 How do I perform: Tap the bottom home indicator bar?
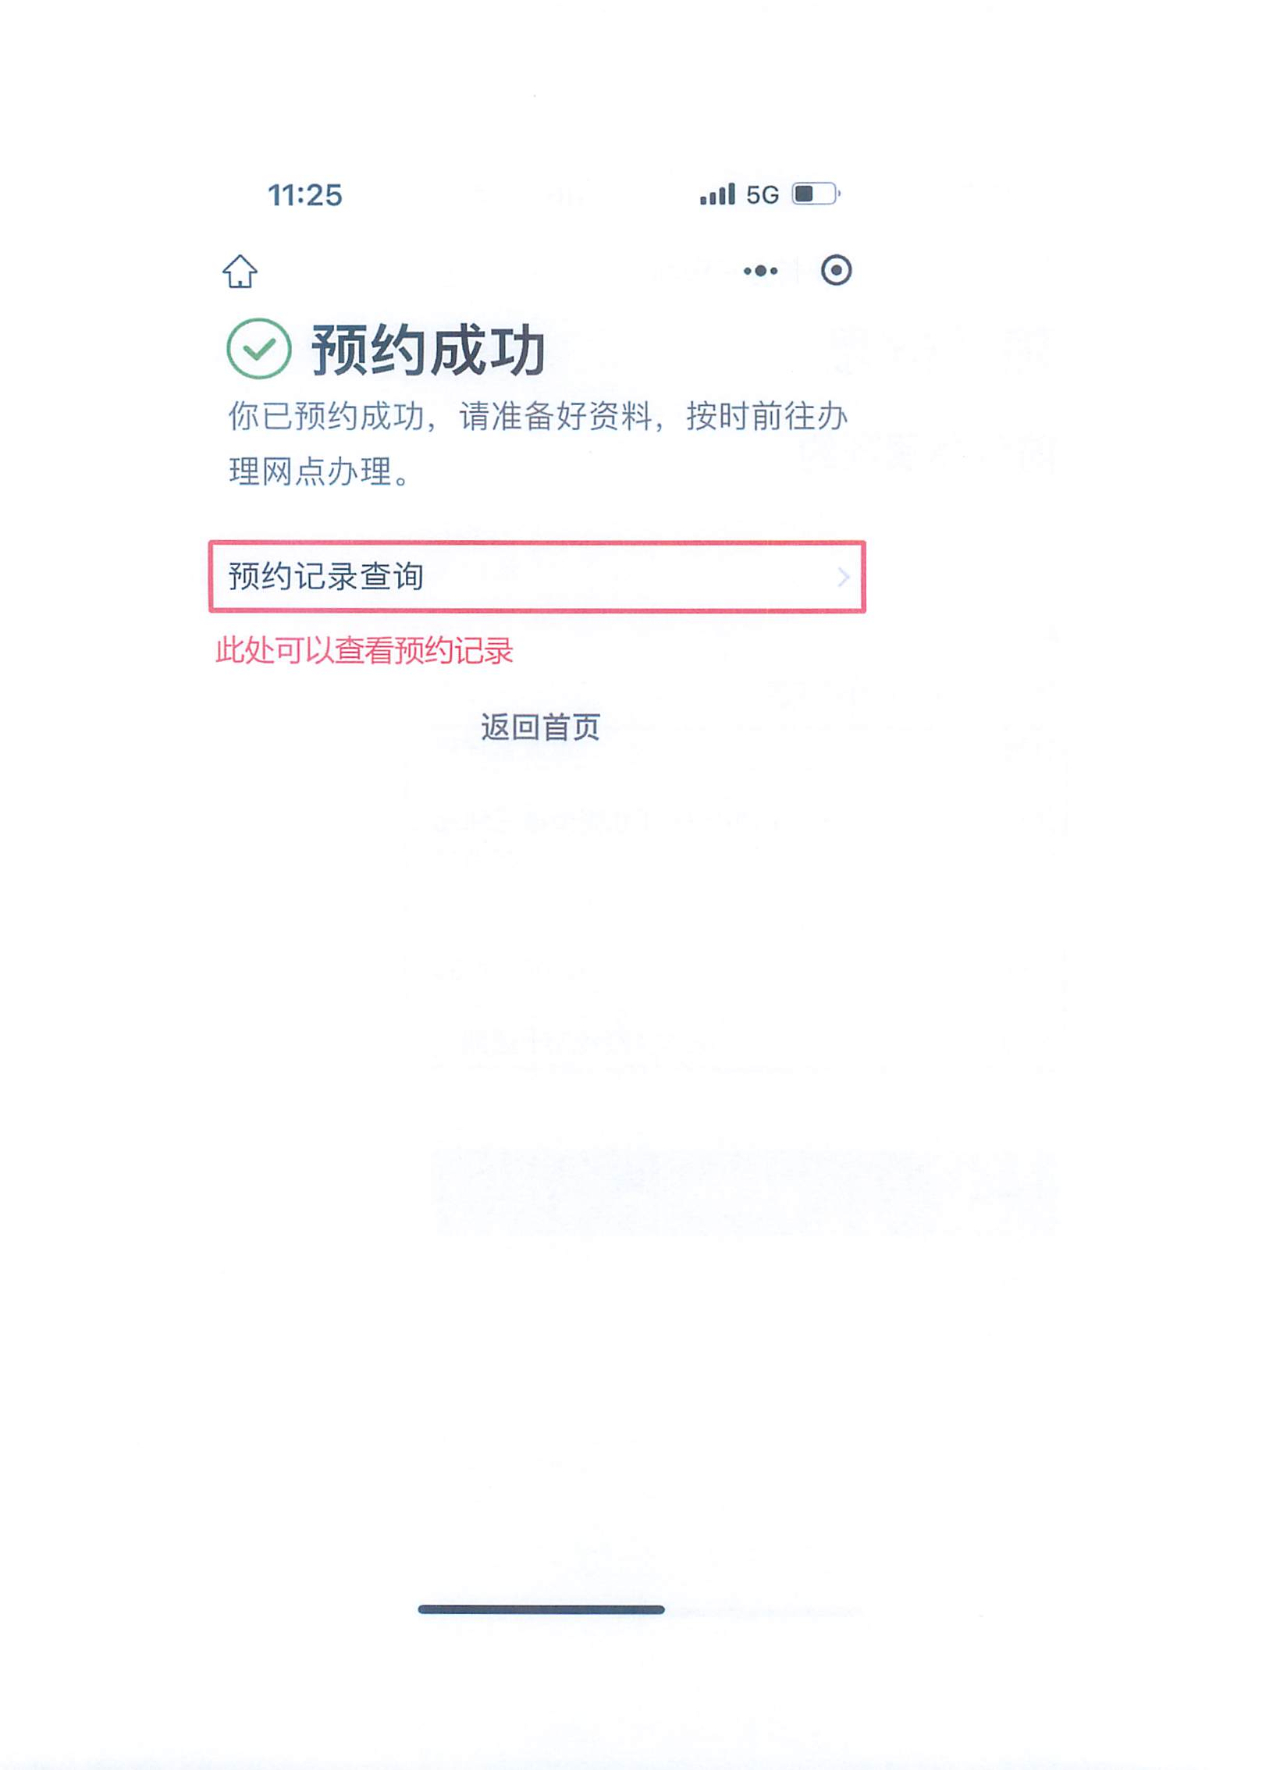(x=541, y=1609)
